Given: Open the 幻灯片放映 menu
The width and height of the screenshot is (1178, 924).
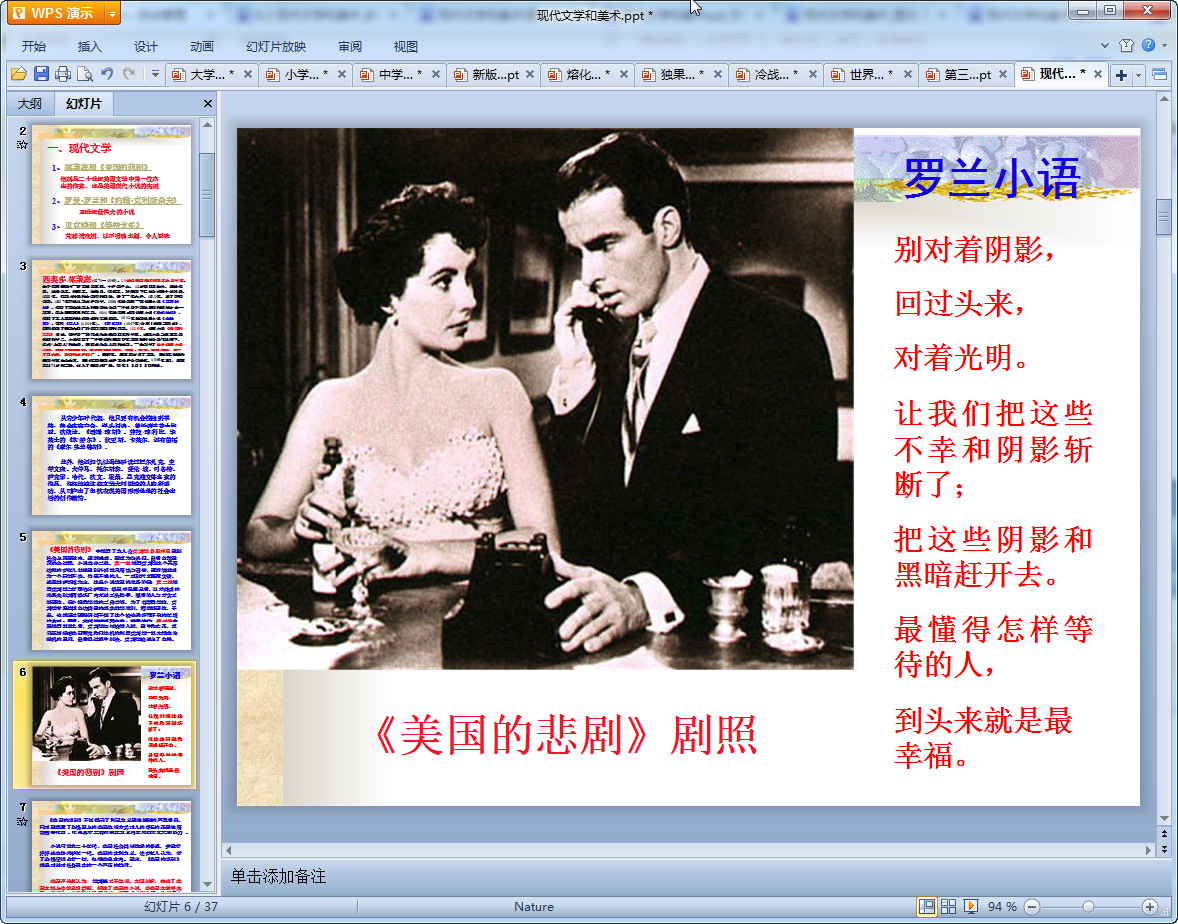Looking at the screenshot, I should pyautogui.click(x=276, y=46).
